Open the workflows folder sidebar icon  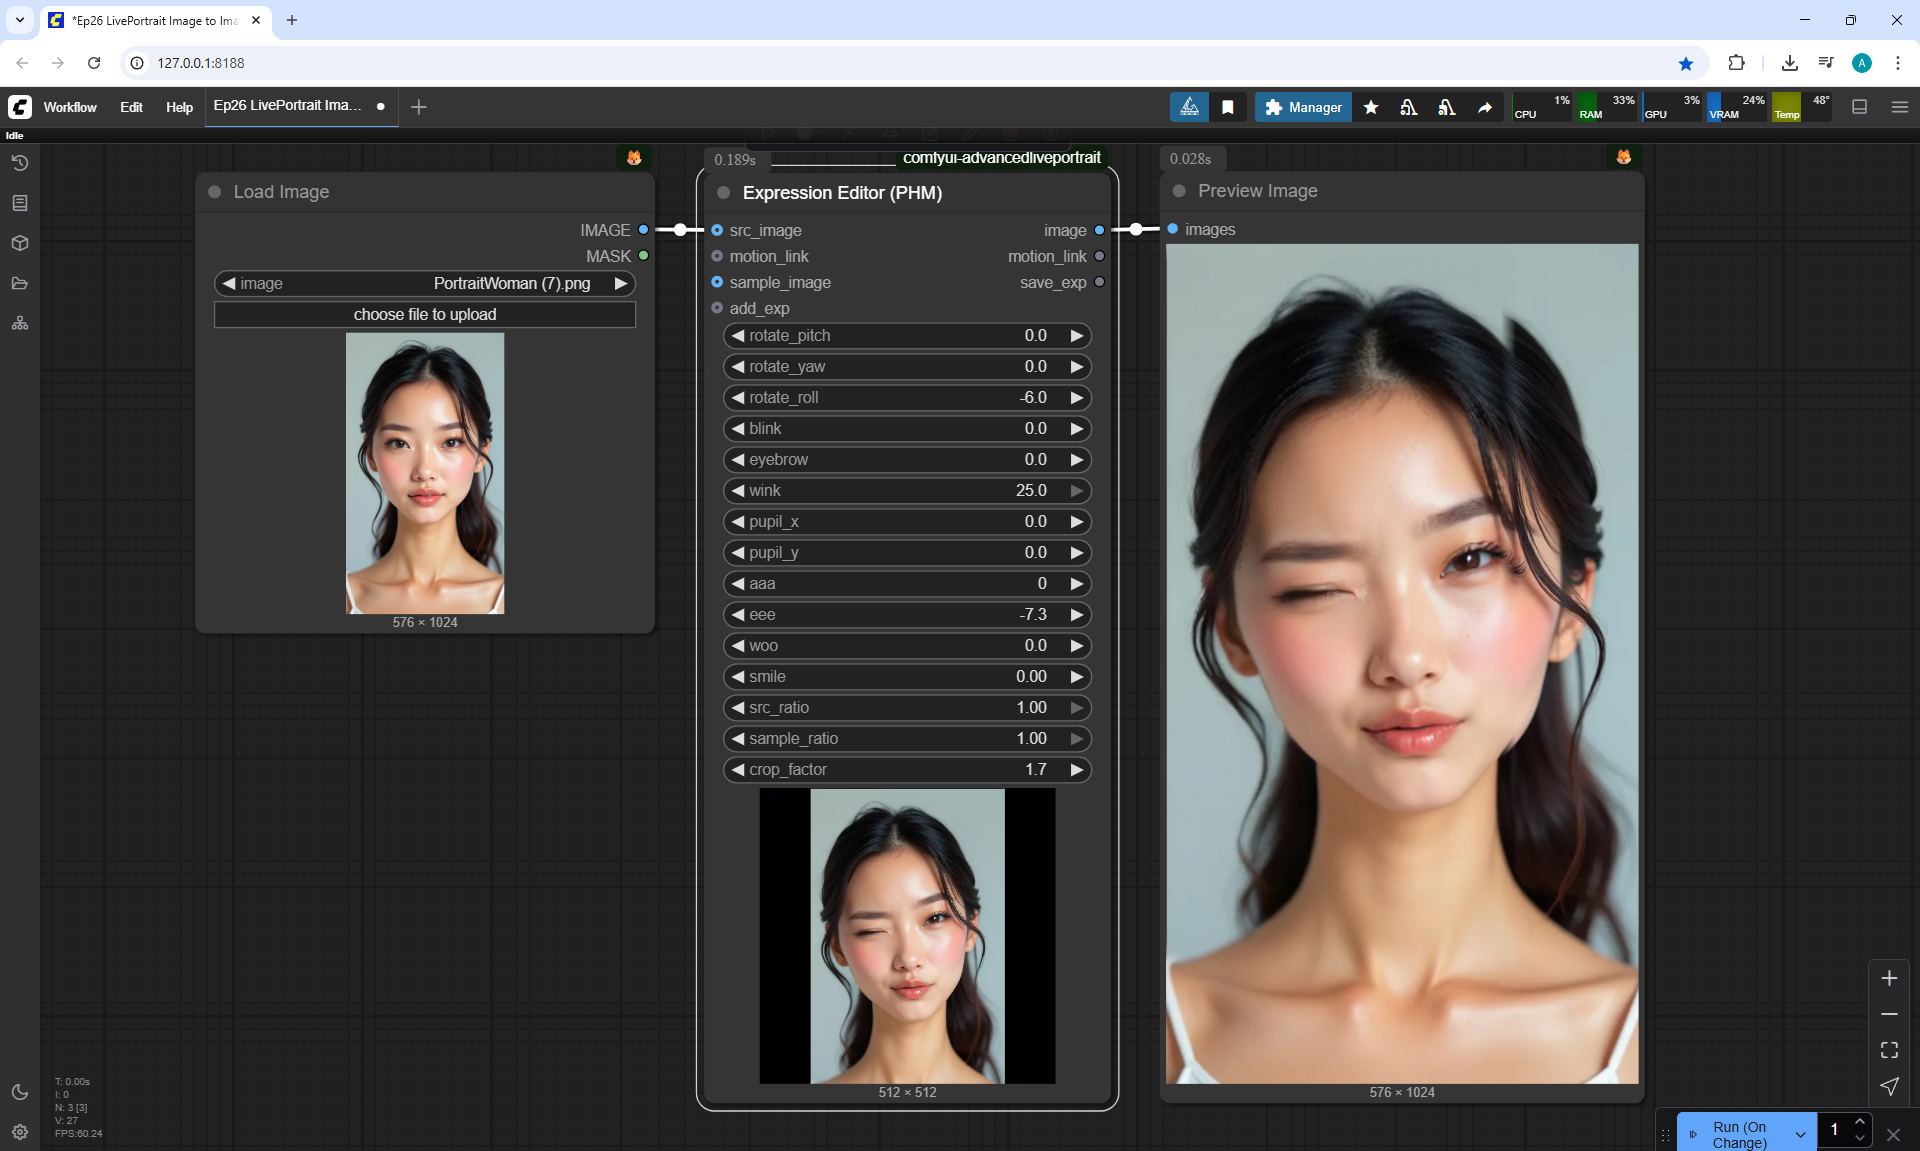19,283
